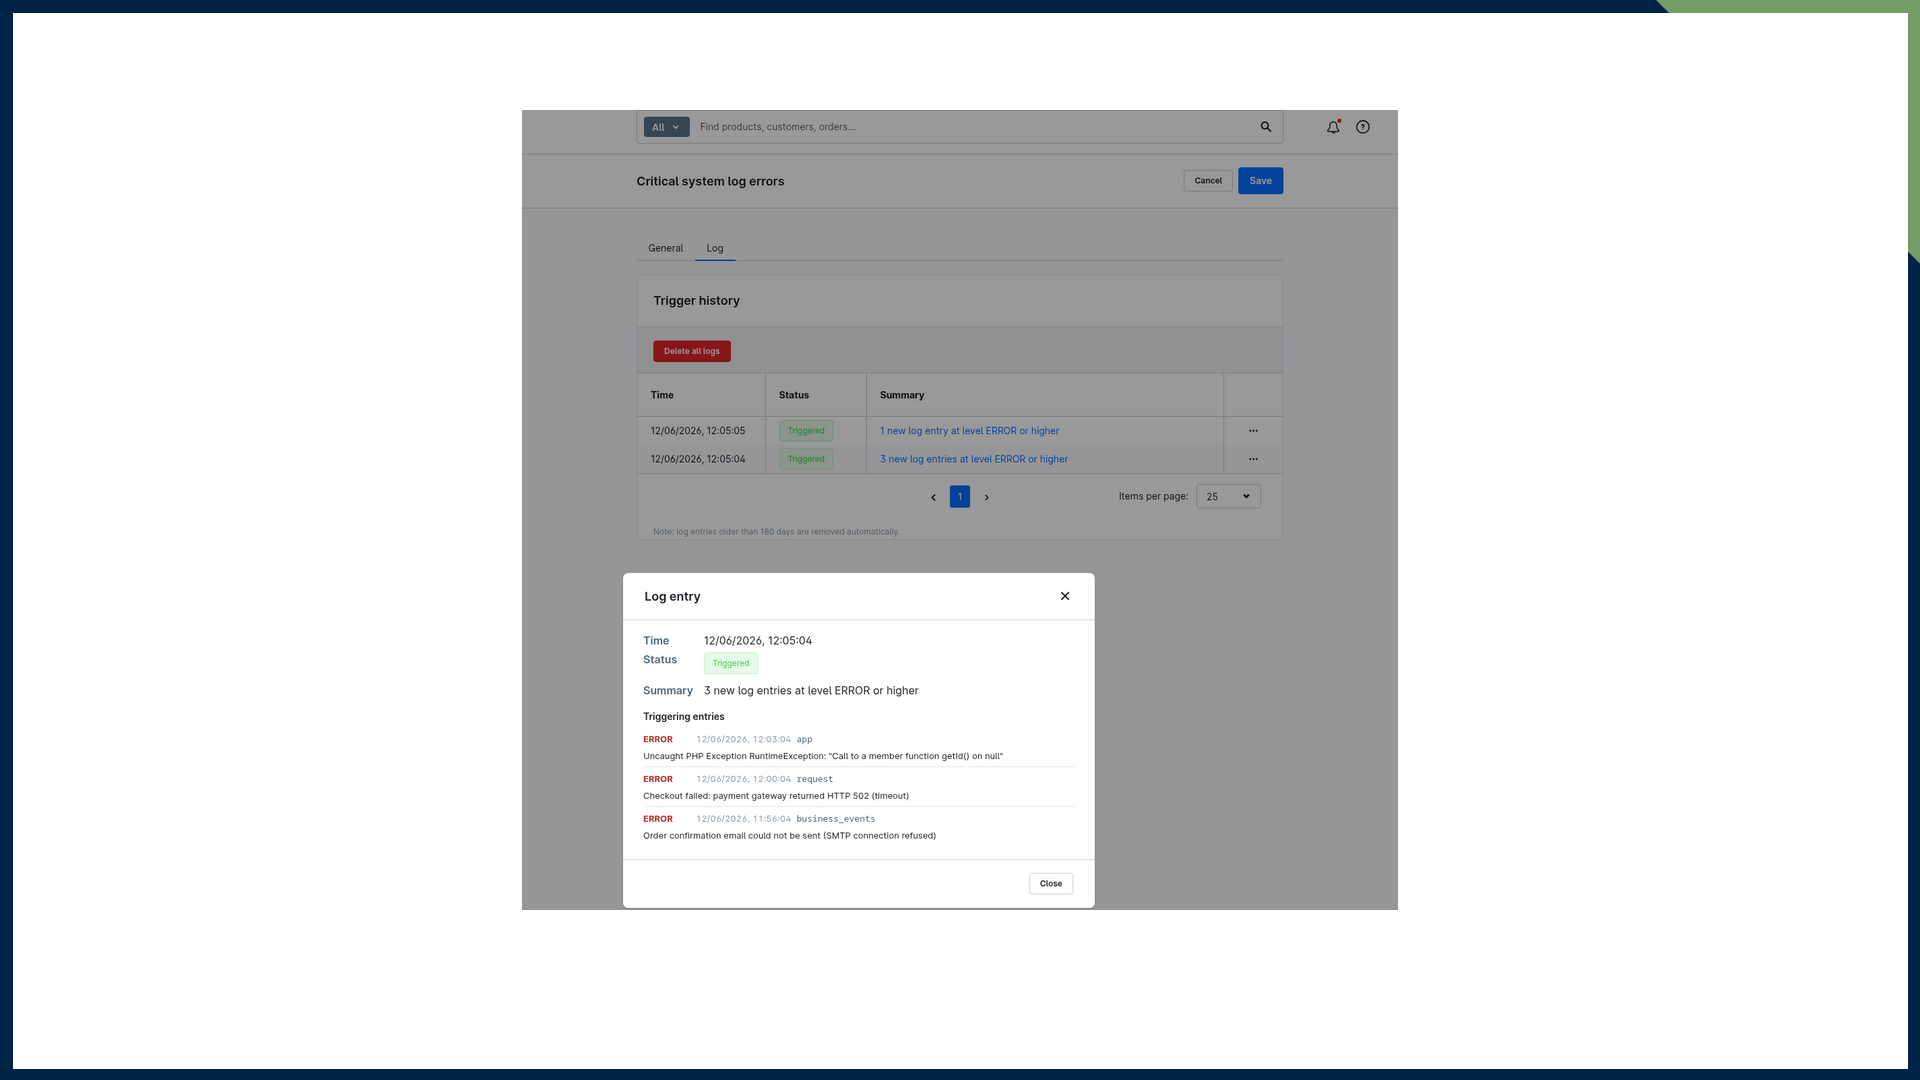Open the Items per page dropdown

(1228, 497)
